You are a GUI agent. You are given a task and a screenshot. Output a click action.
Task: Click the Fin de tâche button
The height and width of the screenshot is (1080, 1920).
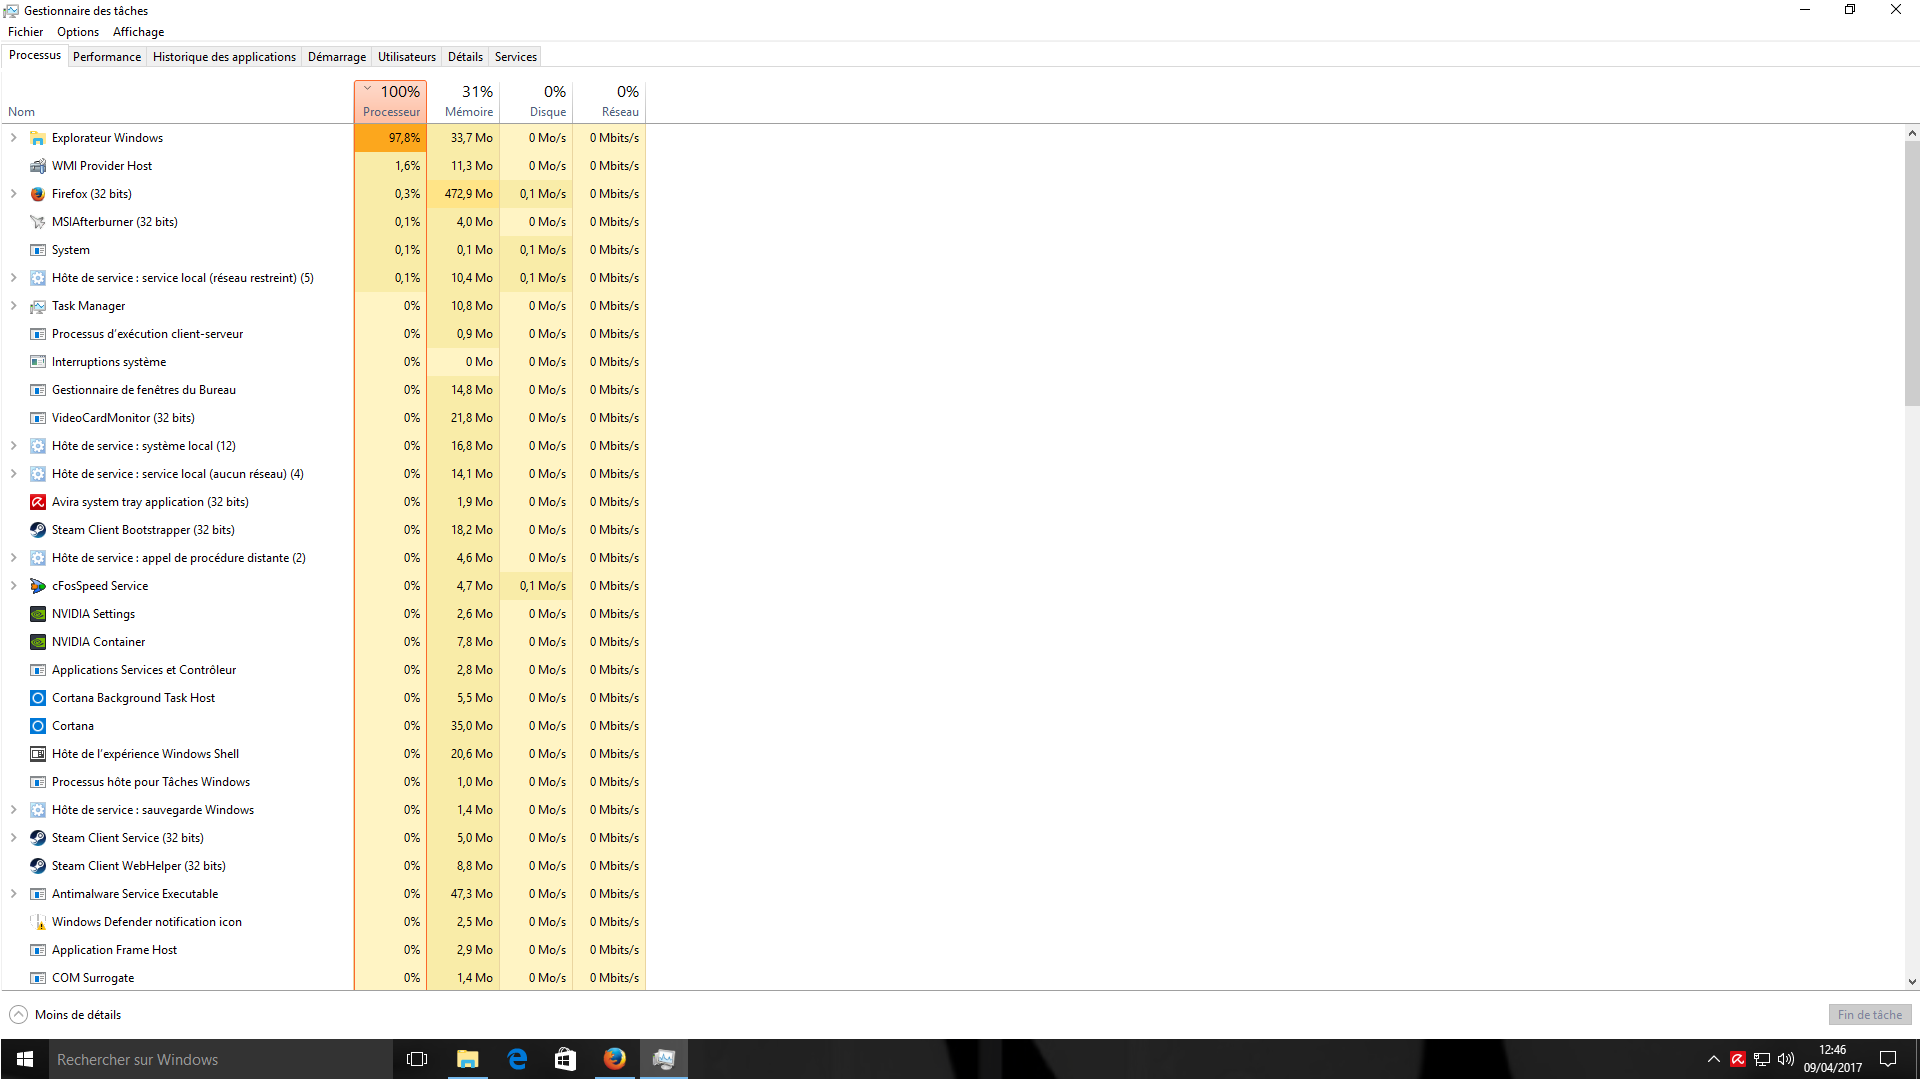point(1870,1015)
